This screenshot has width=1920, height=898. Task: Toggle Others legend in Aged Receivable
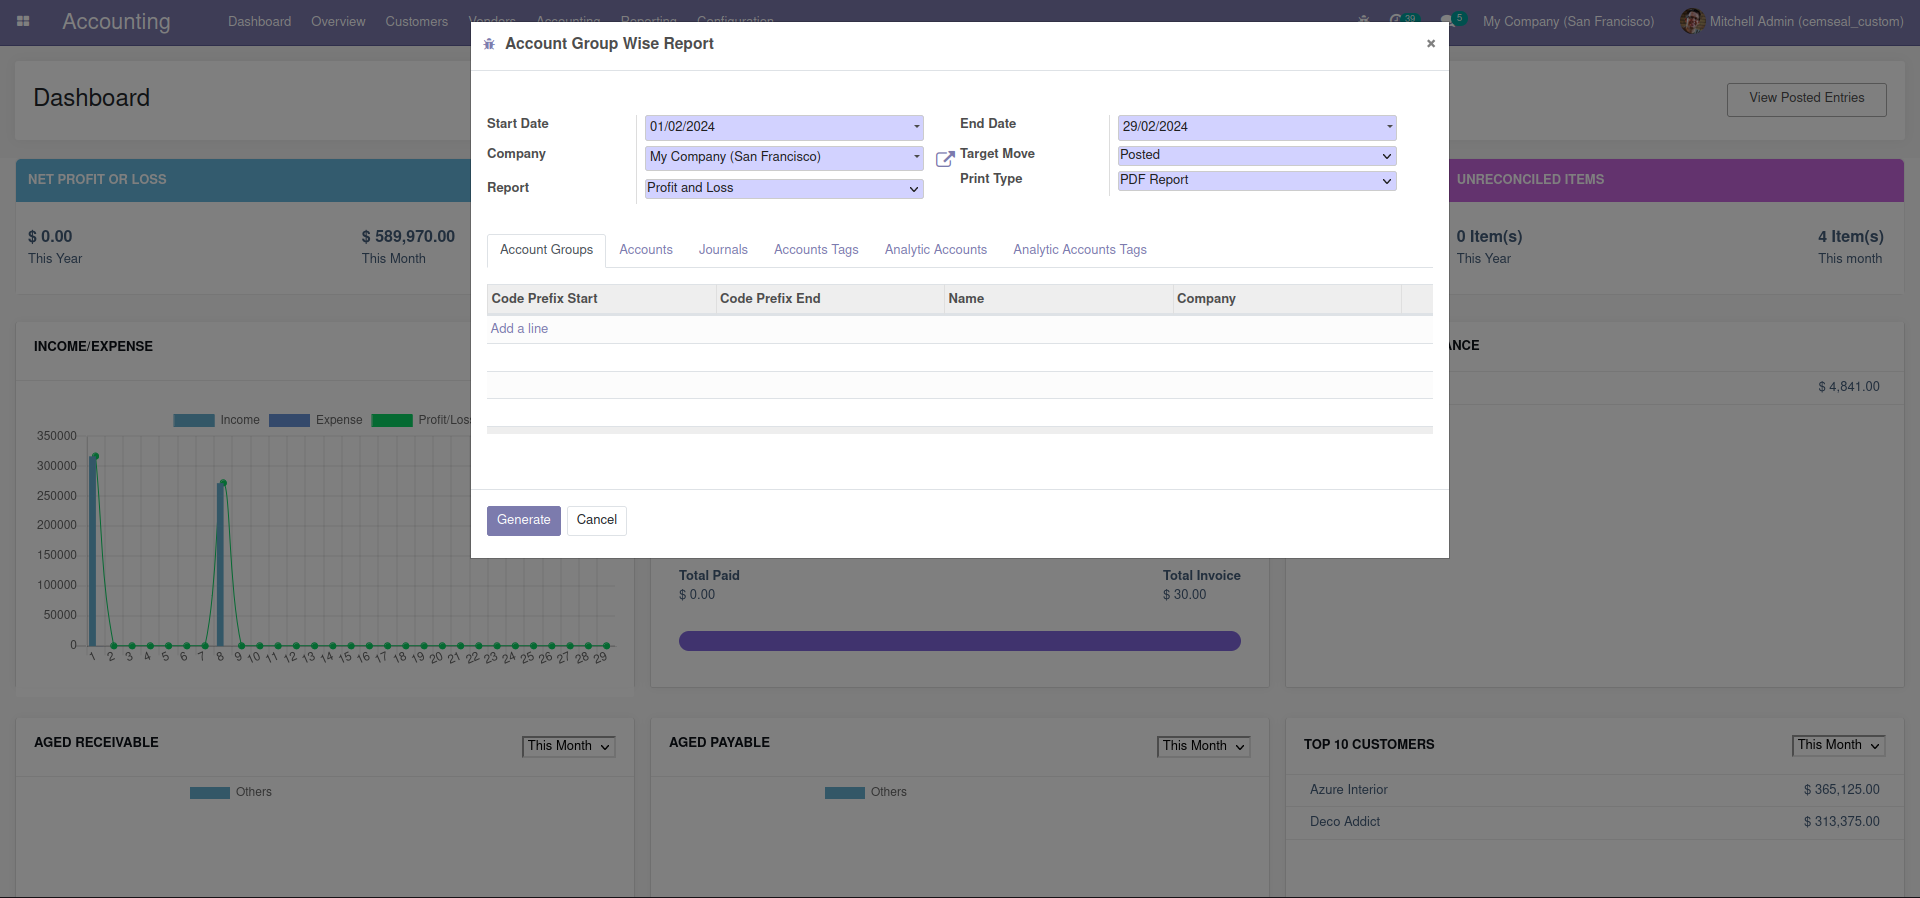point(231,792)
